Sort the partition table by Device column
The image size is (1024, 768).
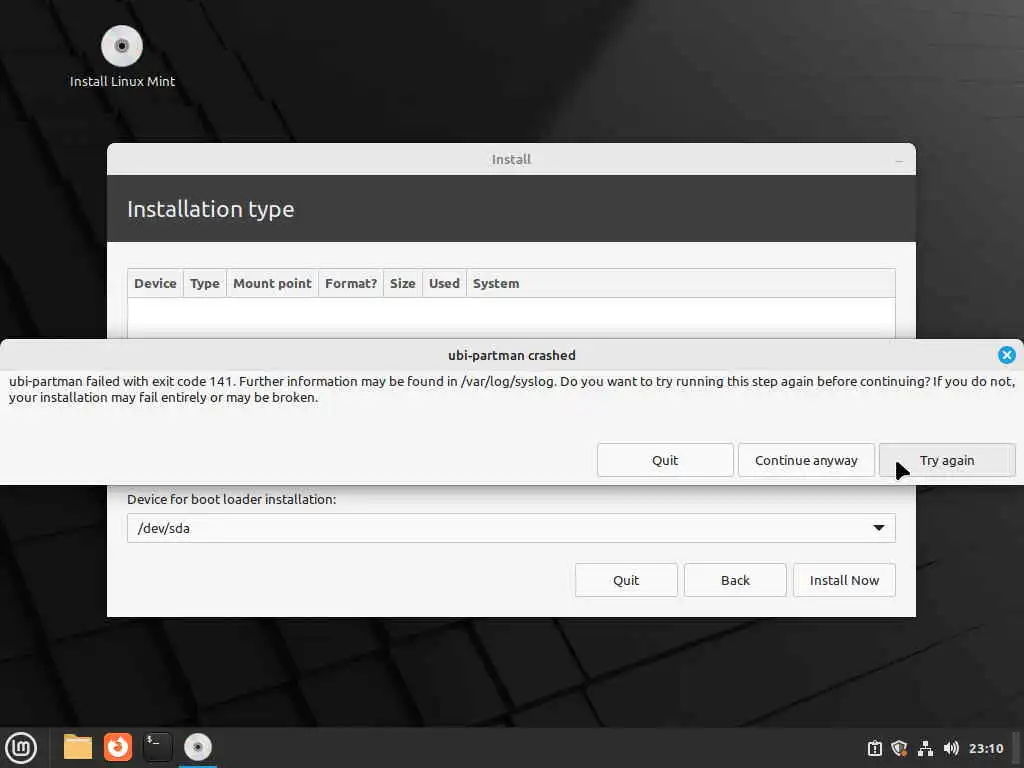pyautogui.click(x=155, y=283)
